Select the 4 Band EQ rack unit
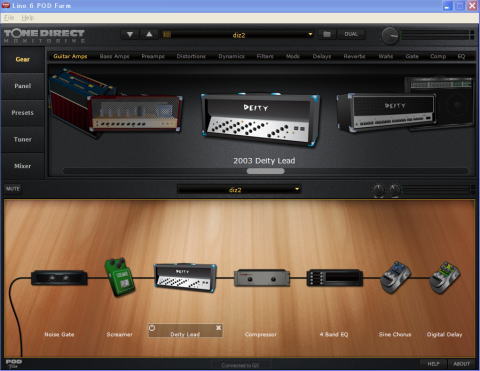 coord(334,278)
